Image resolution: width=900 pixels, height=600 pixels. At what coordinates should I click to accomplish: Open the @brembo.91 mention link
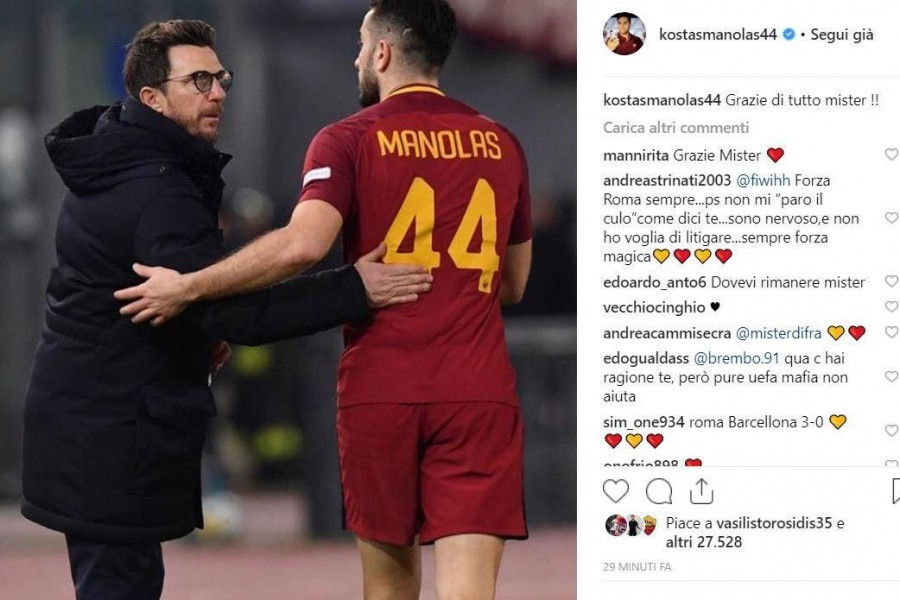(736, 358)
